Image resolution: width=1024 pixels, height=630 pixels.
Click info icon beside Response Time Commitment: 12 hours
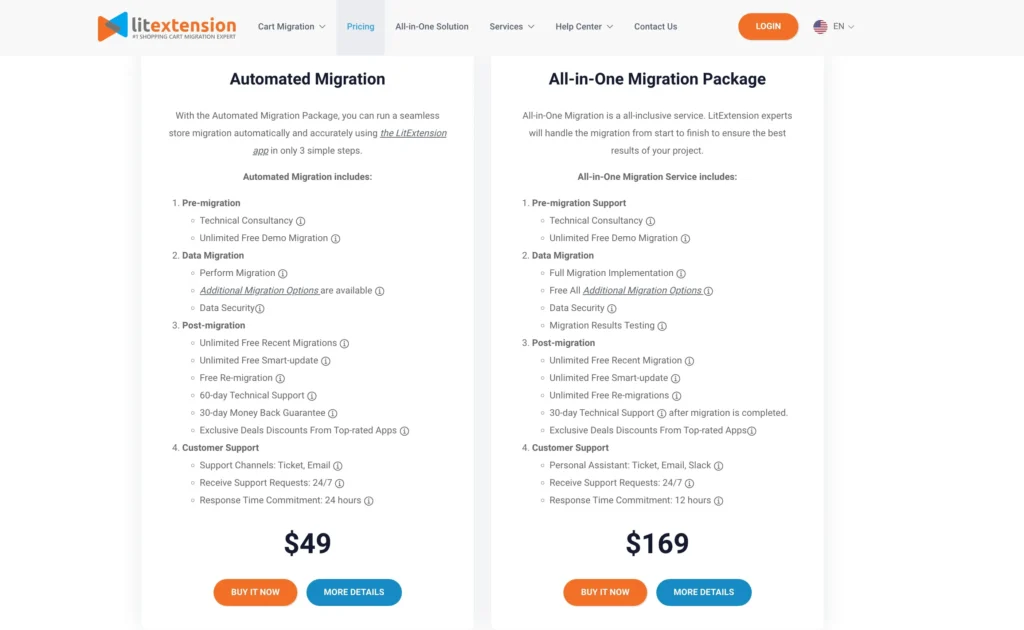click(719, 501)
